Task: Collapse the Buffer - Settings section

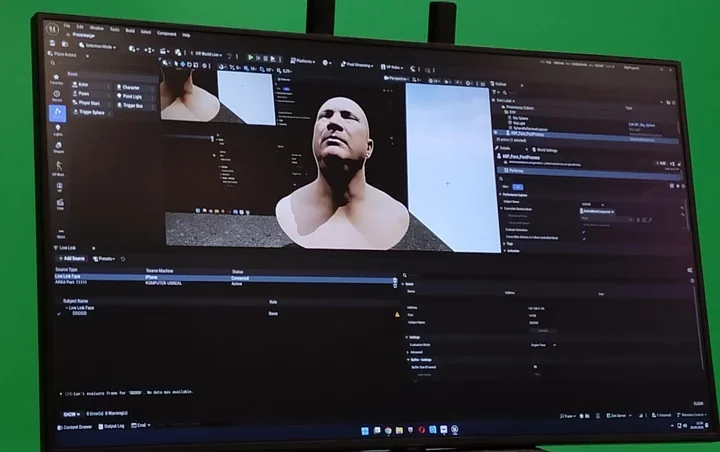Action: [409, 360]
